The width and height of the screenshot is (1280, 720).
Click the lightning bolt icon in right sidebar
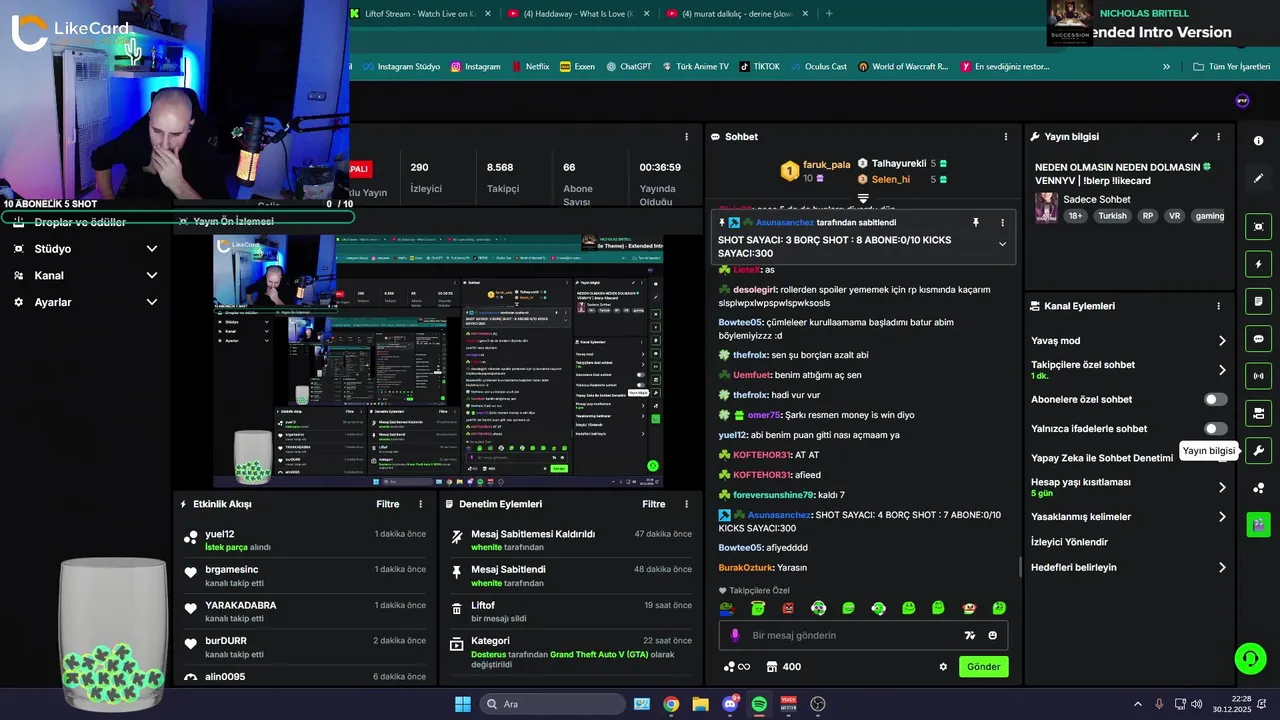[1258, 264]
